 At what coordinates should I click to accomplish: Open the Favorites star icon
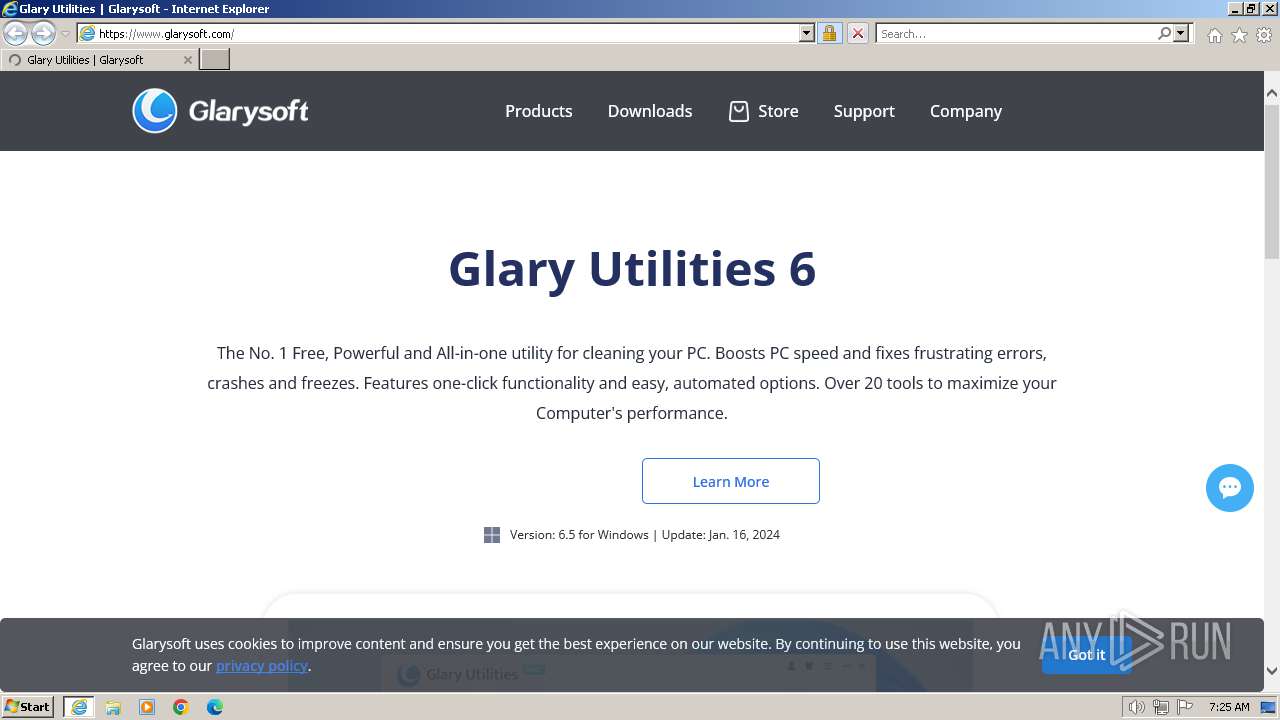coord(1239,35)
